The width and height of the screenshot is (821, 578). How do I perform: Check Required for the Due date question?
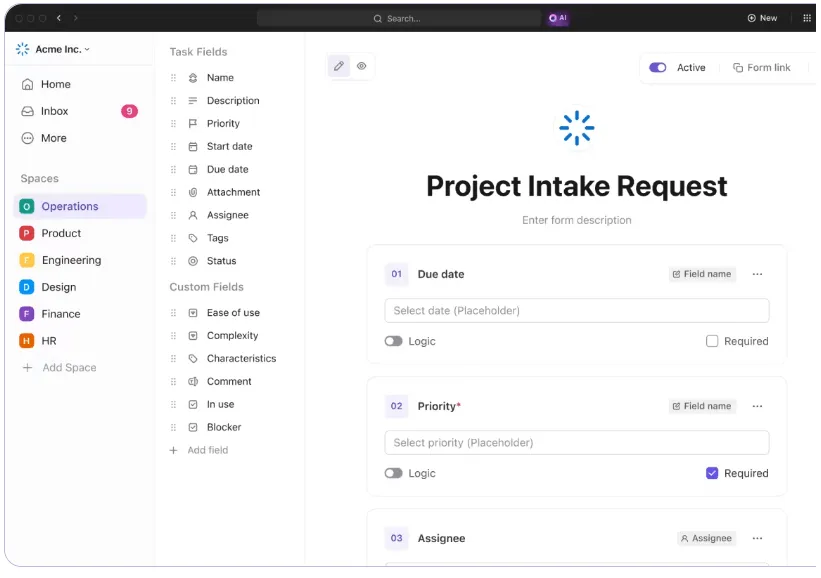(712, 341)
